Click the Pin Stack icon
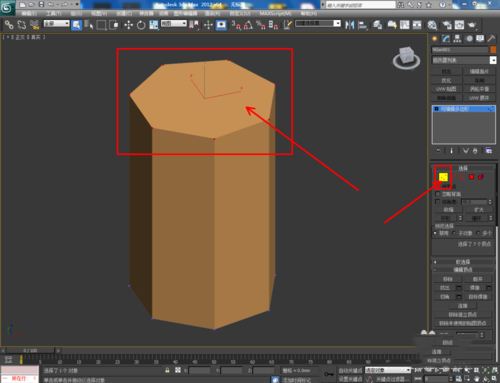Screen dimensions: 500x383 pyautogui.click(x=438, y=151)
